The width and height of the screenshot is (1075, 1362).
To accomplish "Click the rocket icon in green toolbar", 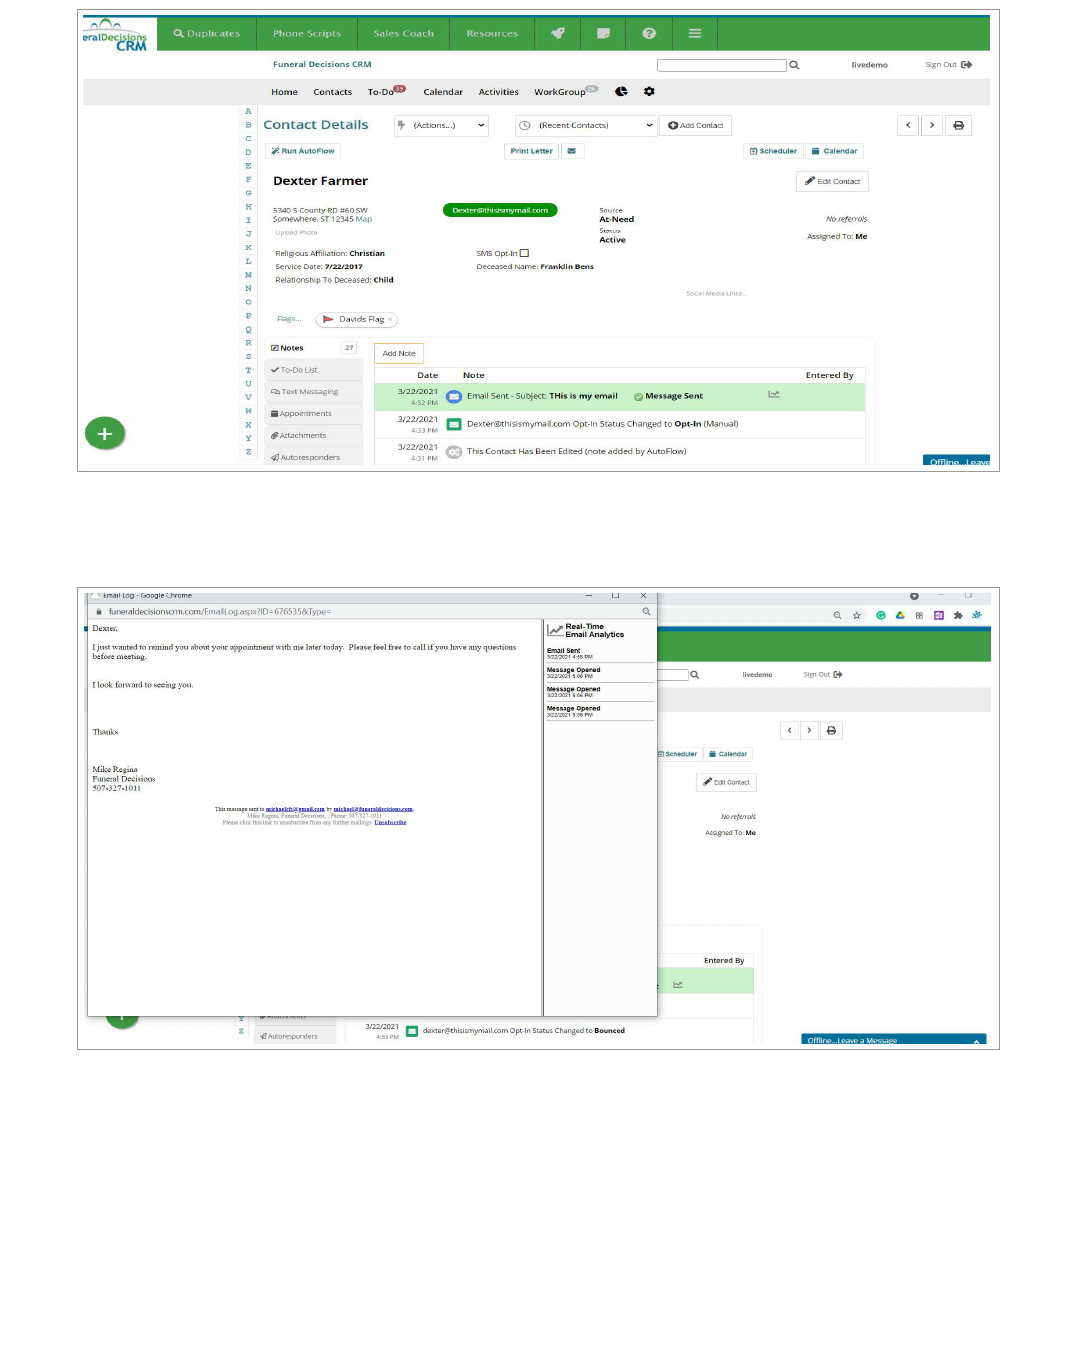I will tap(558, 33).
